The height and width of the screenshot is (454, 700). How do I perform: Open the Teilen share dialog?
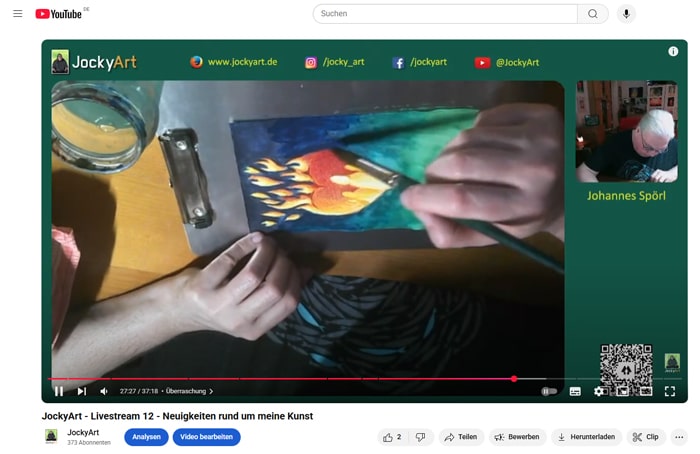pos(461,437)
